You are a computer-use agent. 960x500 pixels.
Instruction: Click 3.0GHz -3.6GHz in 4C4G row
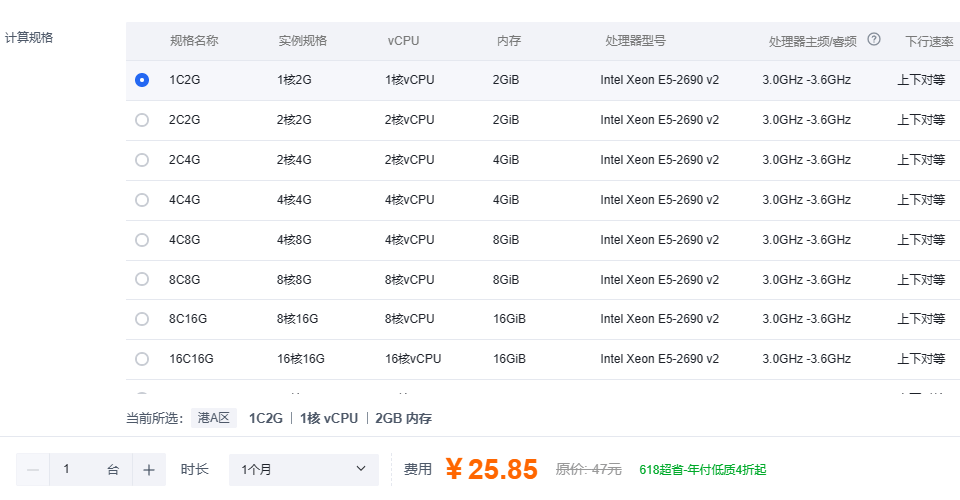806,200
